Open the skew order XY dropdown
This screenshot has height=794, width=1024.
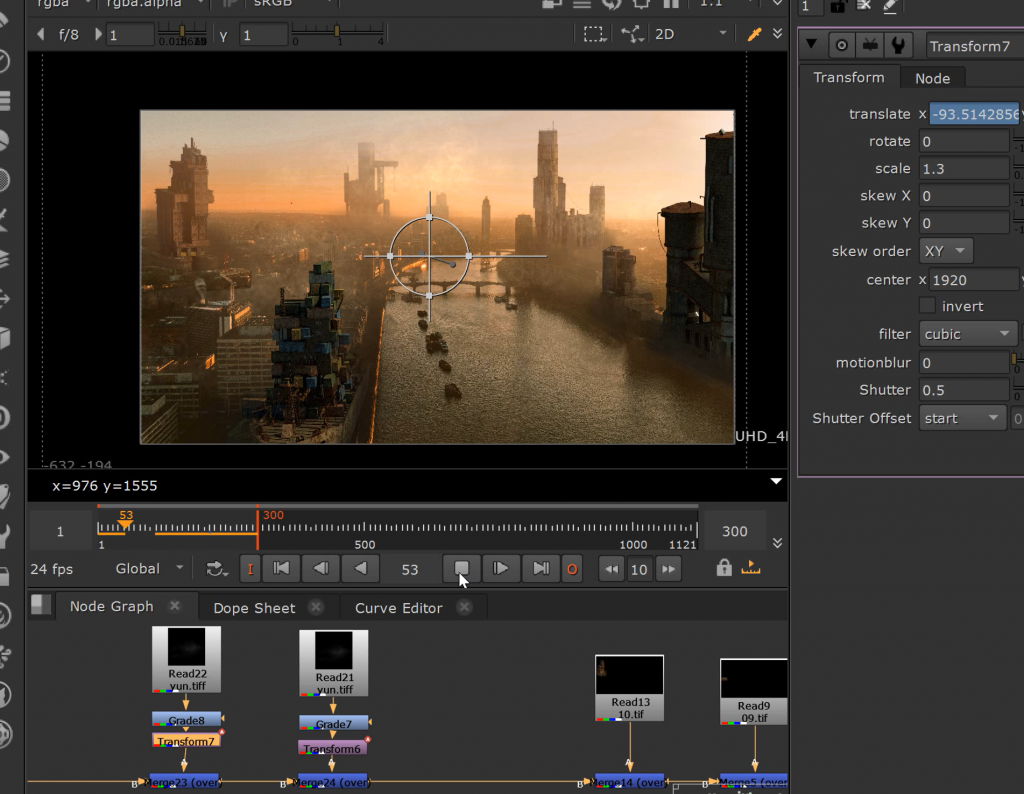coord(946,251)
